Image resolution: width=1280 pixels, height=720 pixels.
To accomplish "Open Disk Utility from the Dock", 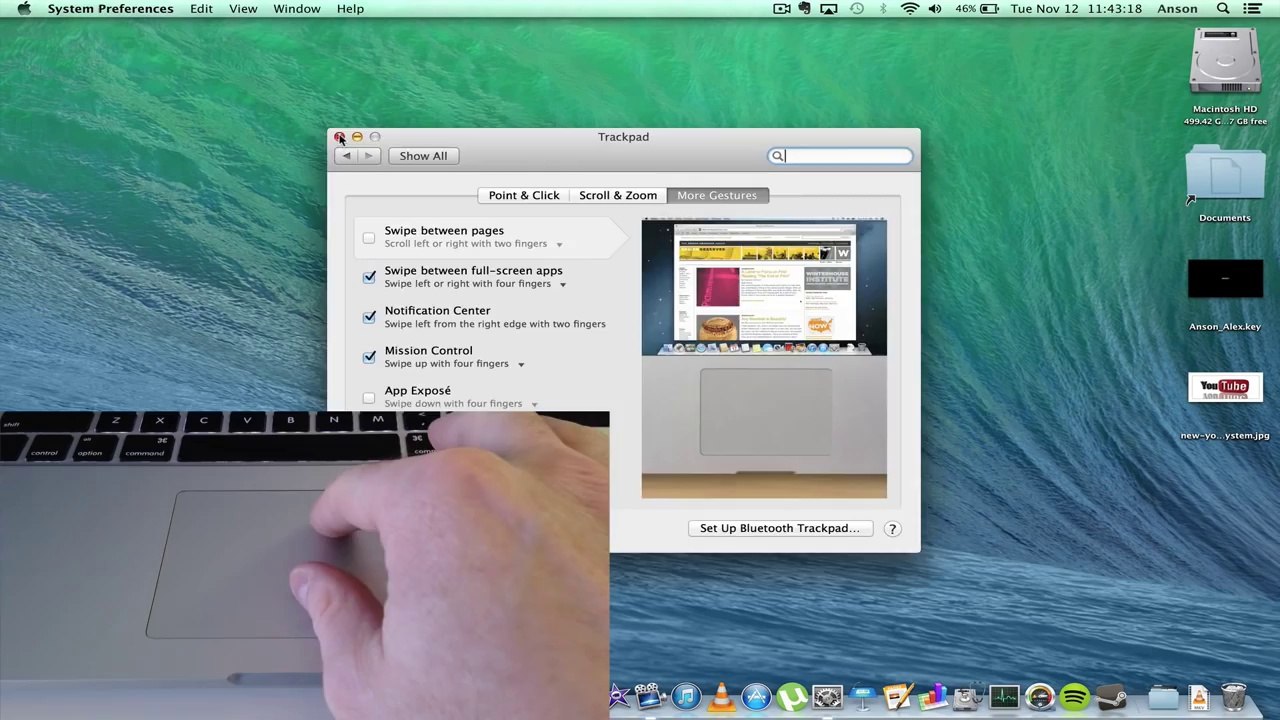I will tap(968, 696).
